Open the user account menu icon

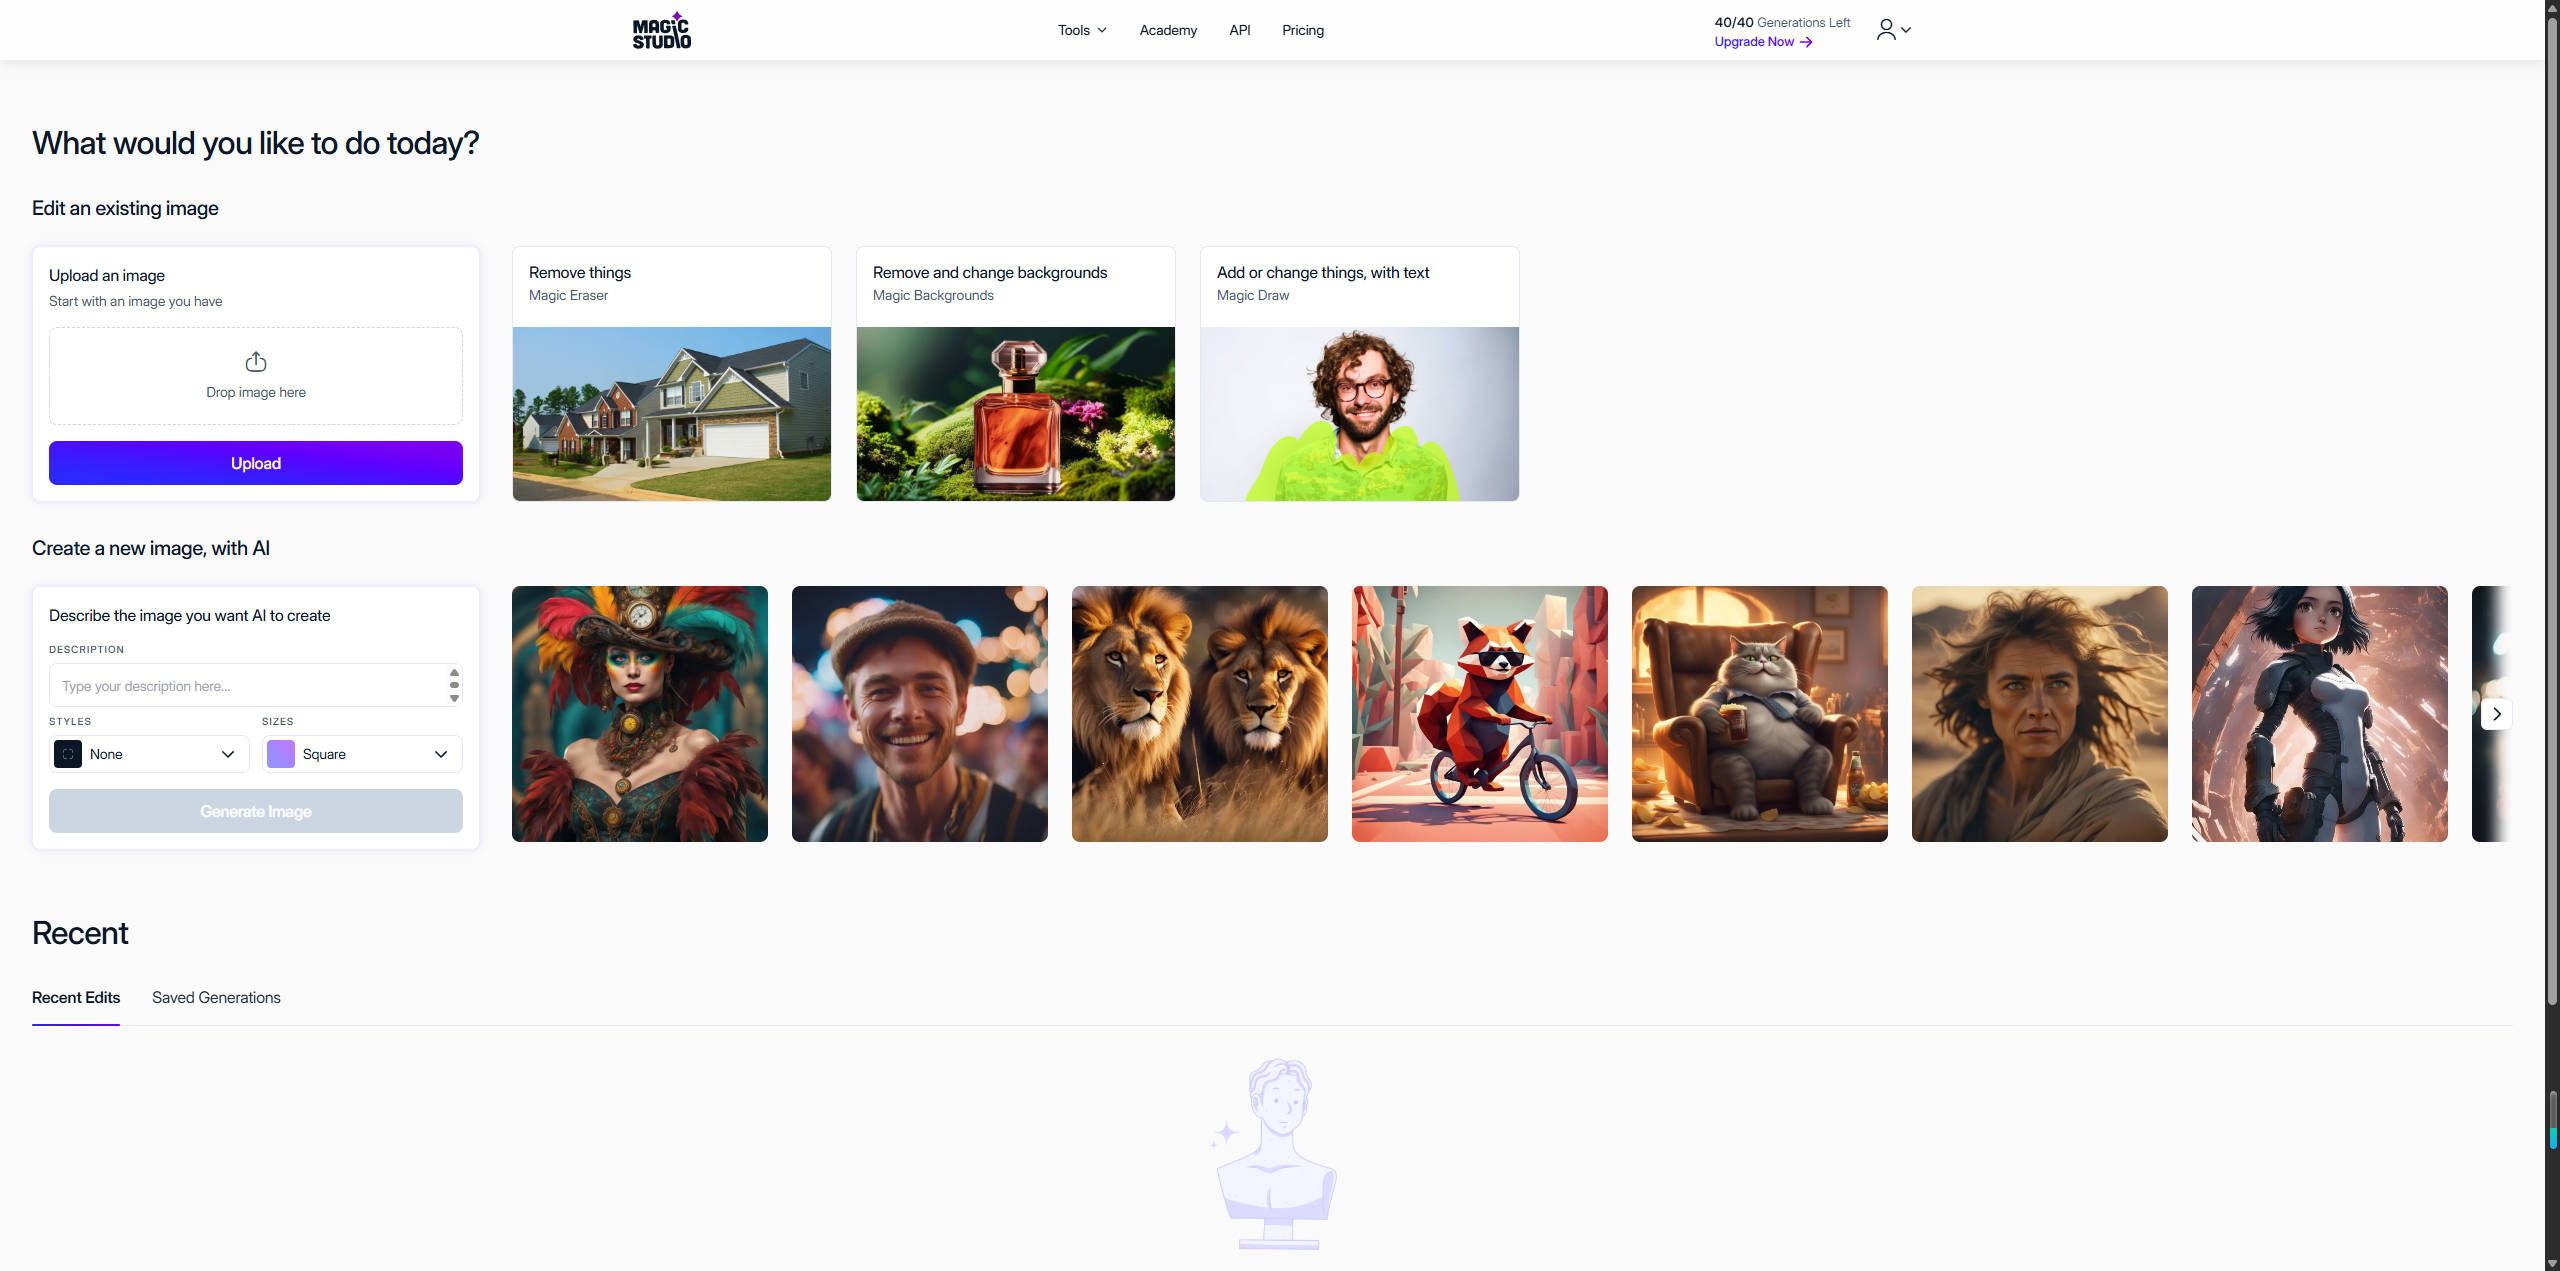1885,30
